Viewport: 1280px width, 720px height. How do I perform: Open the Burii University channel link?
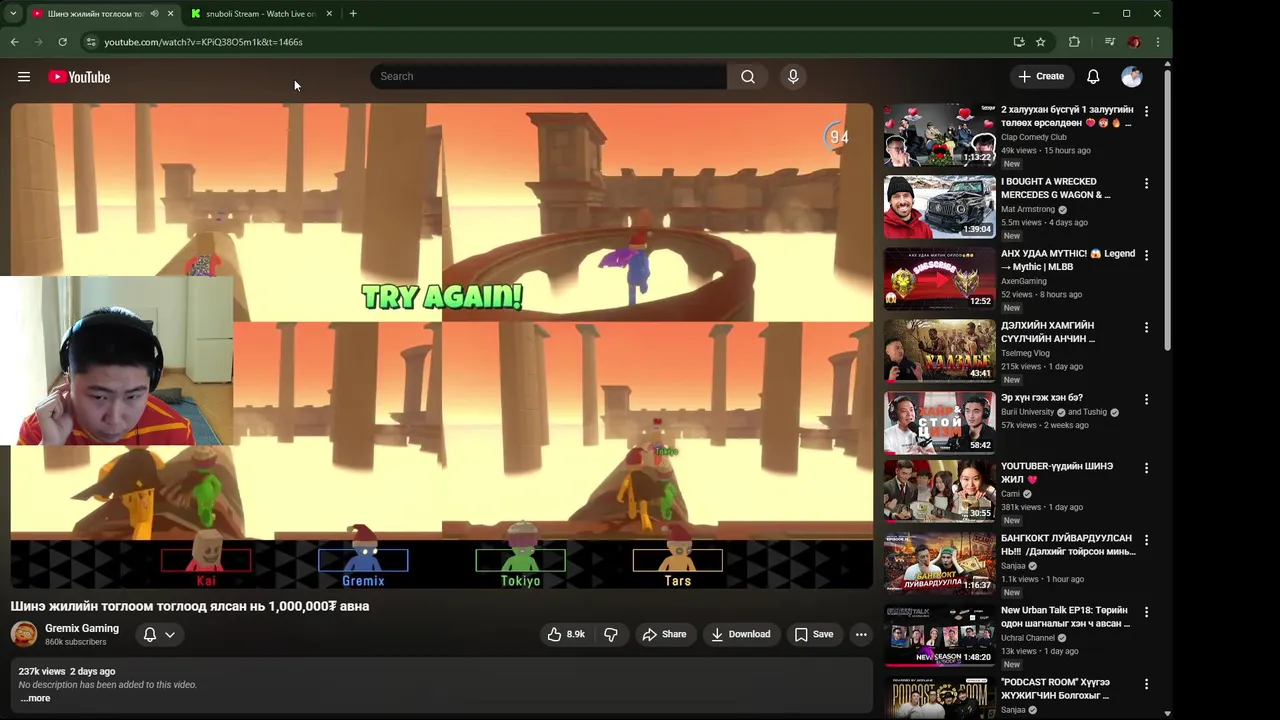coord(1028,412)
